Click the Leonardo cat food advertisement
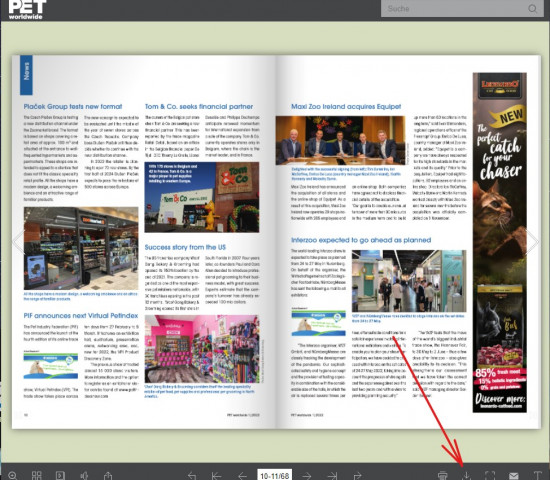 point(499,242)
